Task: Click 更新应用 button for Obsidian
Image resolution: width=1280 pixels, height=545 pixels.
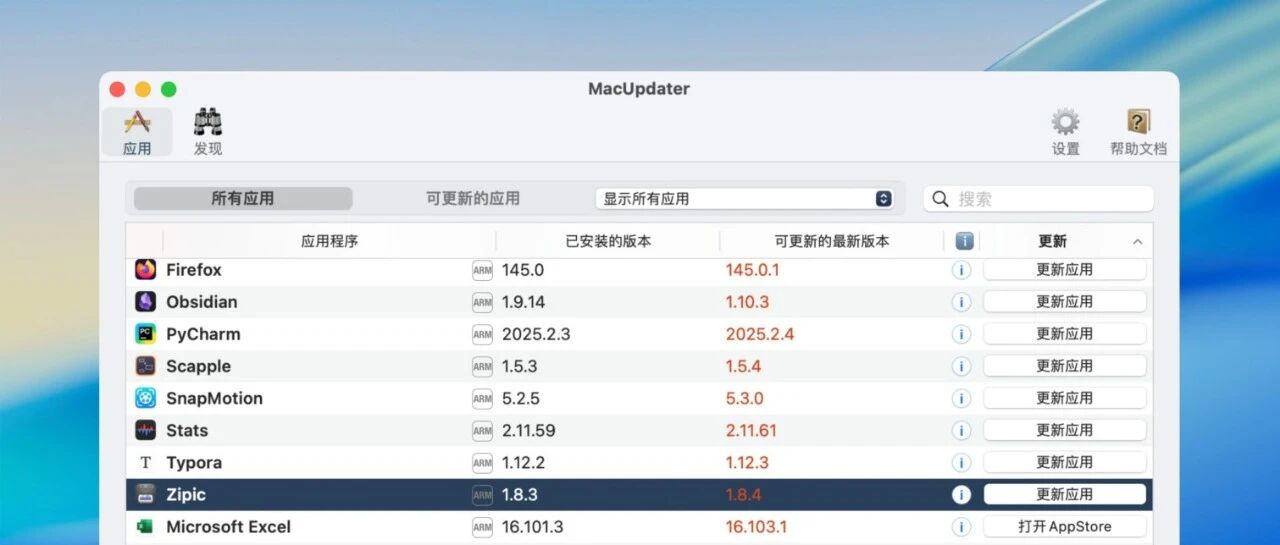Action: (x=1065, y=302)
